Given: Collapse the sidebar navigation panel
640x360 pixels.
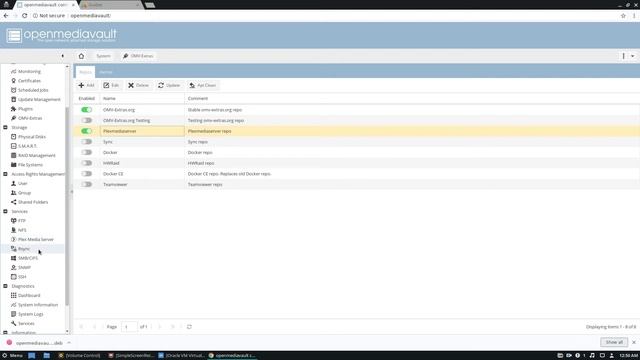Looking at the screenshot, I should (x=62, y=56).
